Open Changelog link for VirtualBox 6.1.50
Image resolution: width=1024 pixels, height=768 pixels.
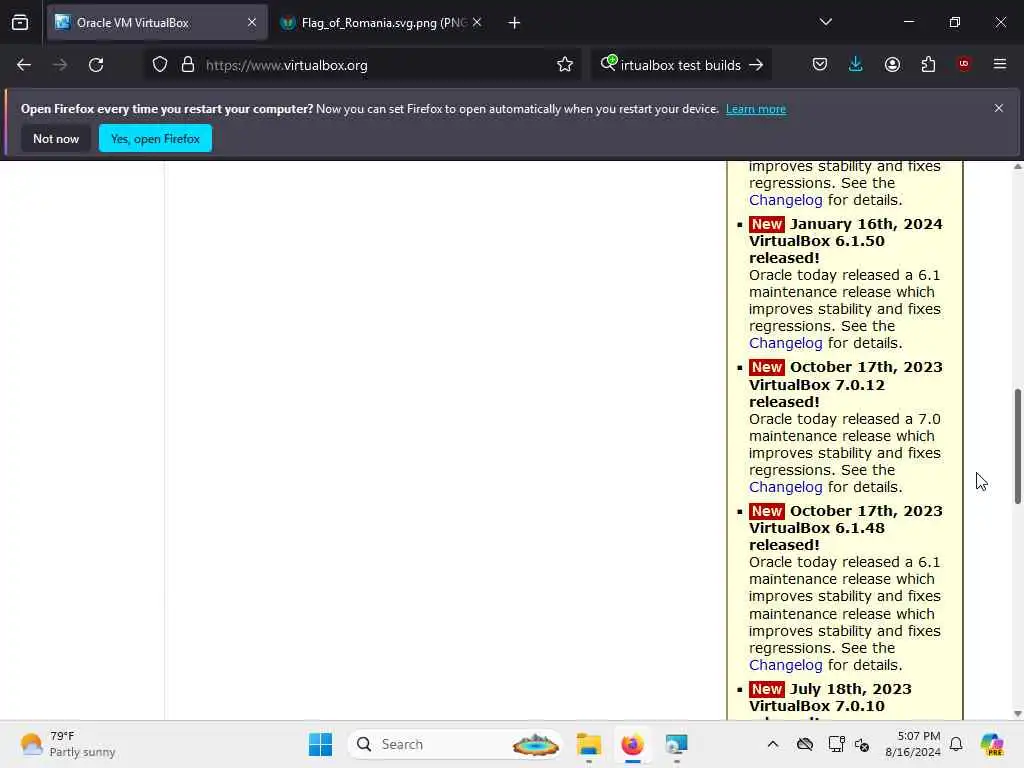pos(786,343)
